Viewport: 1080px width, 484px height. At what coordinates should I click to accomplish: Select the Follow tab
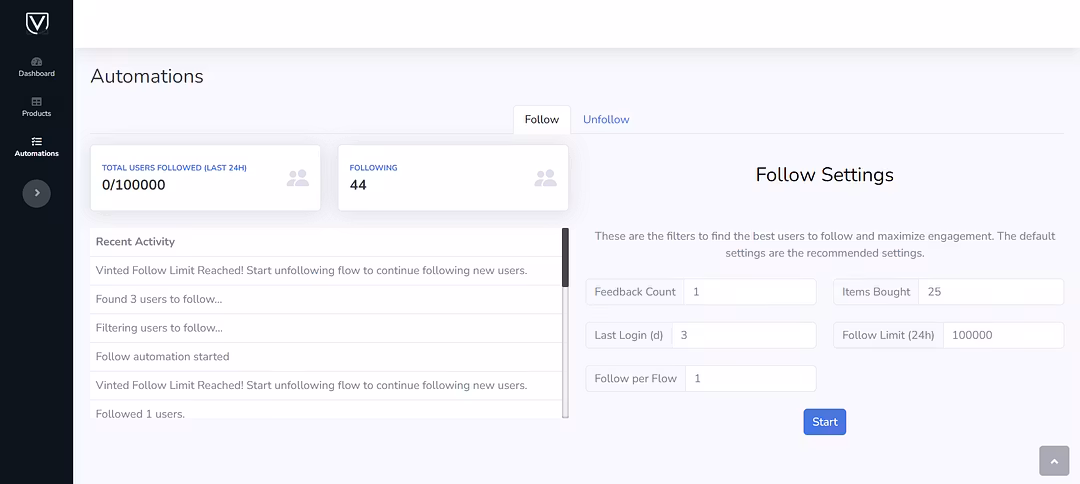[x=541, y=119]
